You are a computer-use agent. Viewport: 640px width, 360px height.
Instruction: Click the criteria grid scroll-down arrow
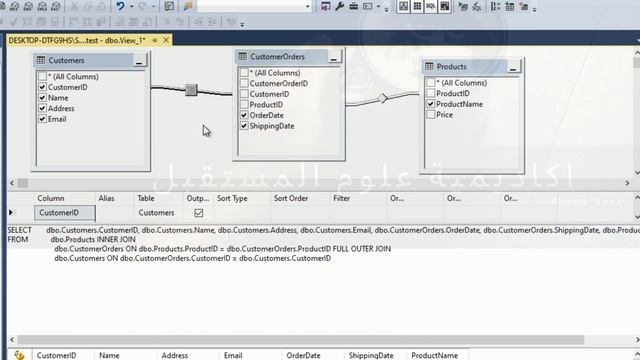point(637,216)
